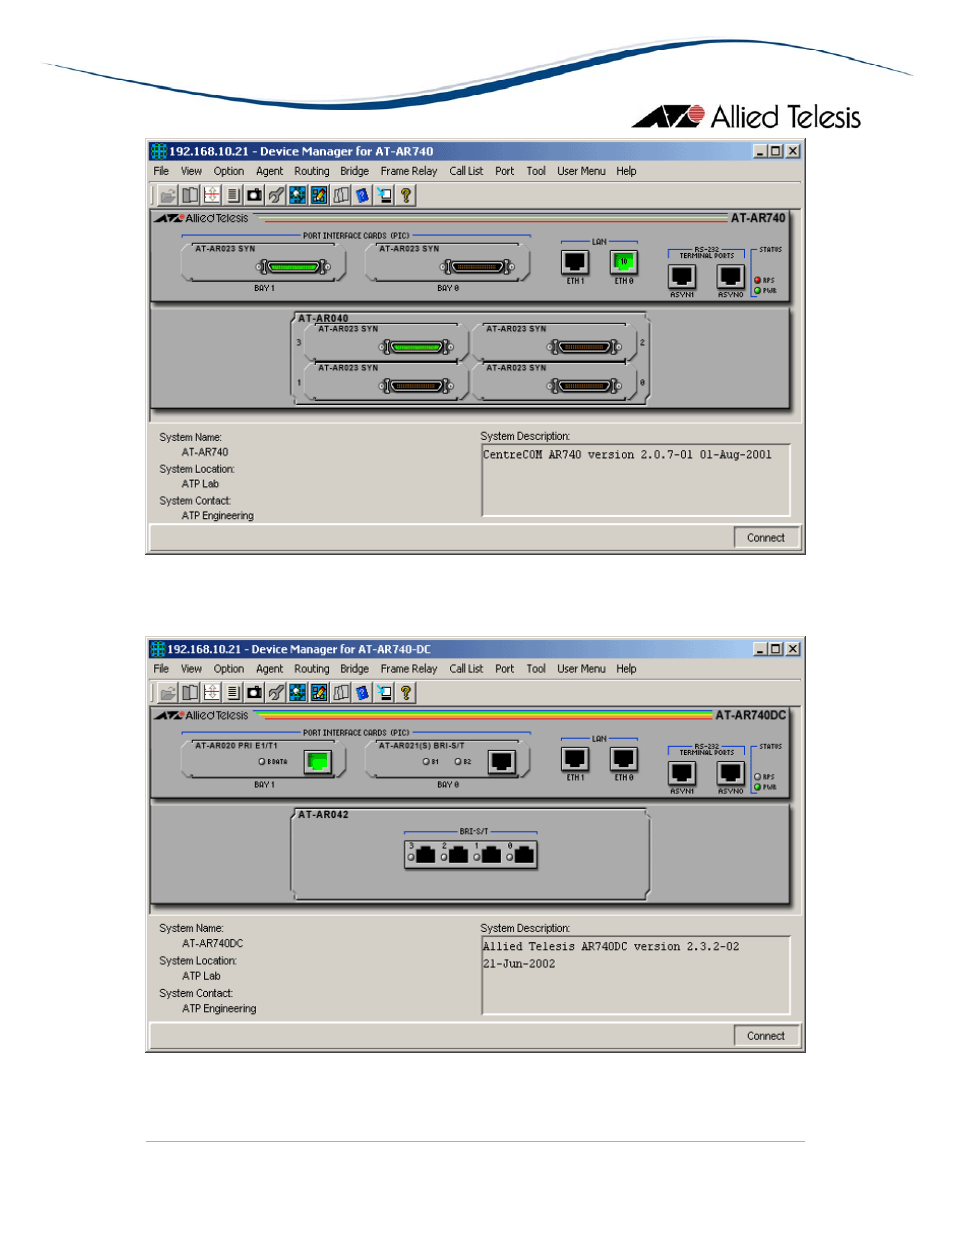This screenshot has width=954, height=1235.
Task: Click the network map pencil icon in AT-AR740-DC toolbar
Action: (319, 692)
